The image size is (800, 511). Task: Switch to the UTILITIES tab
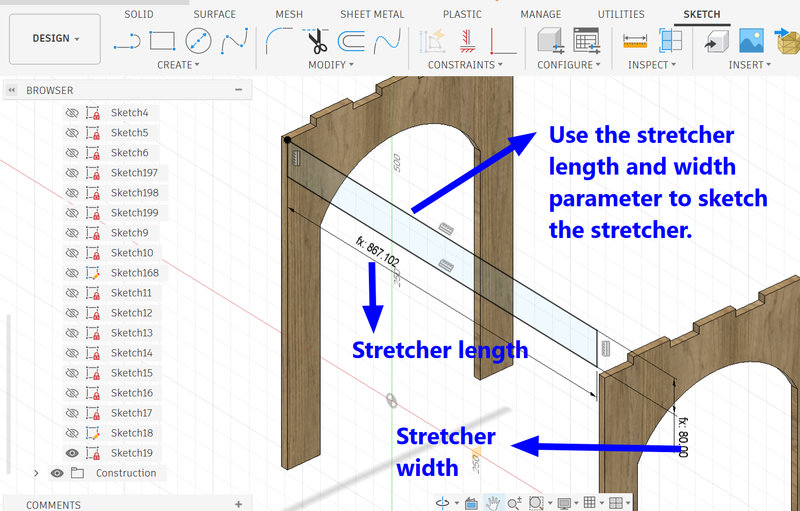[621, 14]
